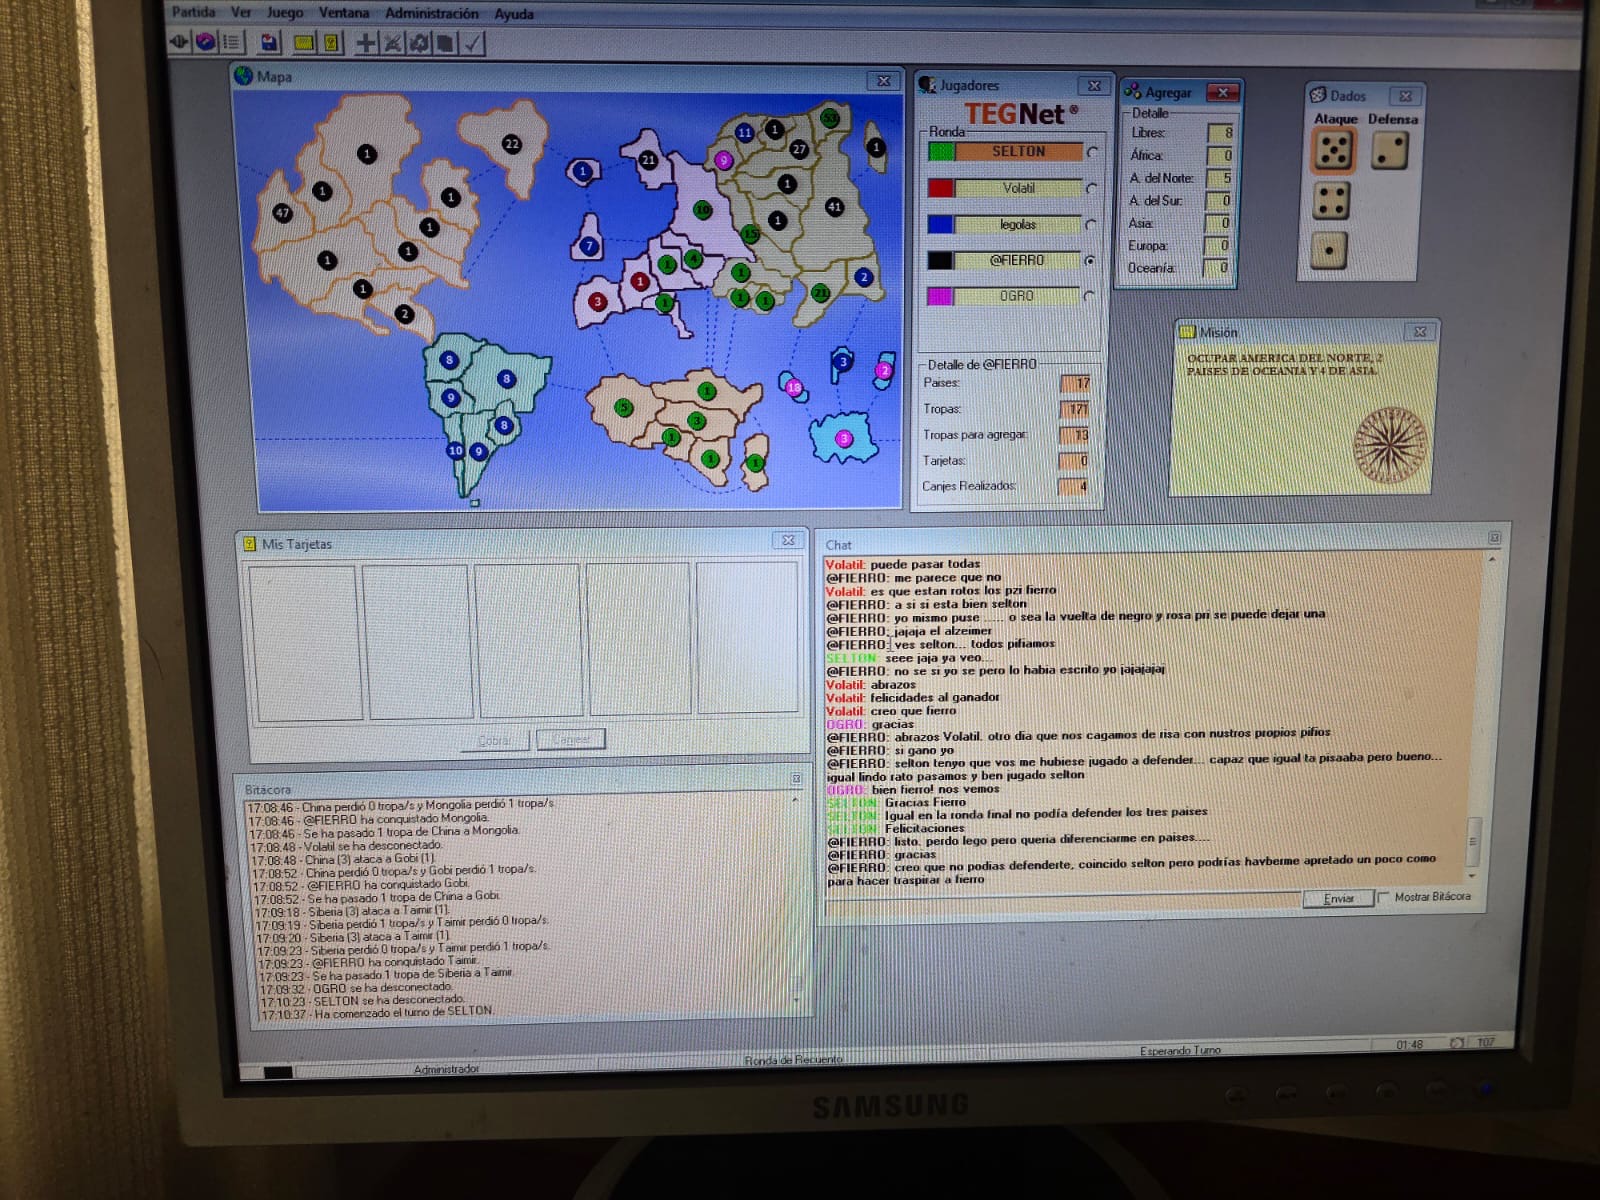Collapse the Chat panel

click(1494, 537)
